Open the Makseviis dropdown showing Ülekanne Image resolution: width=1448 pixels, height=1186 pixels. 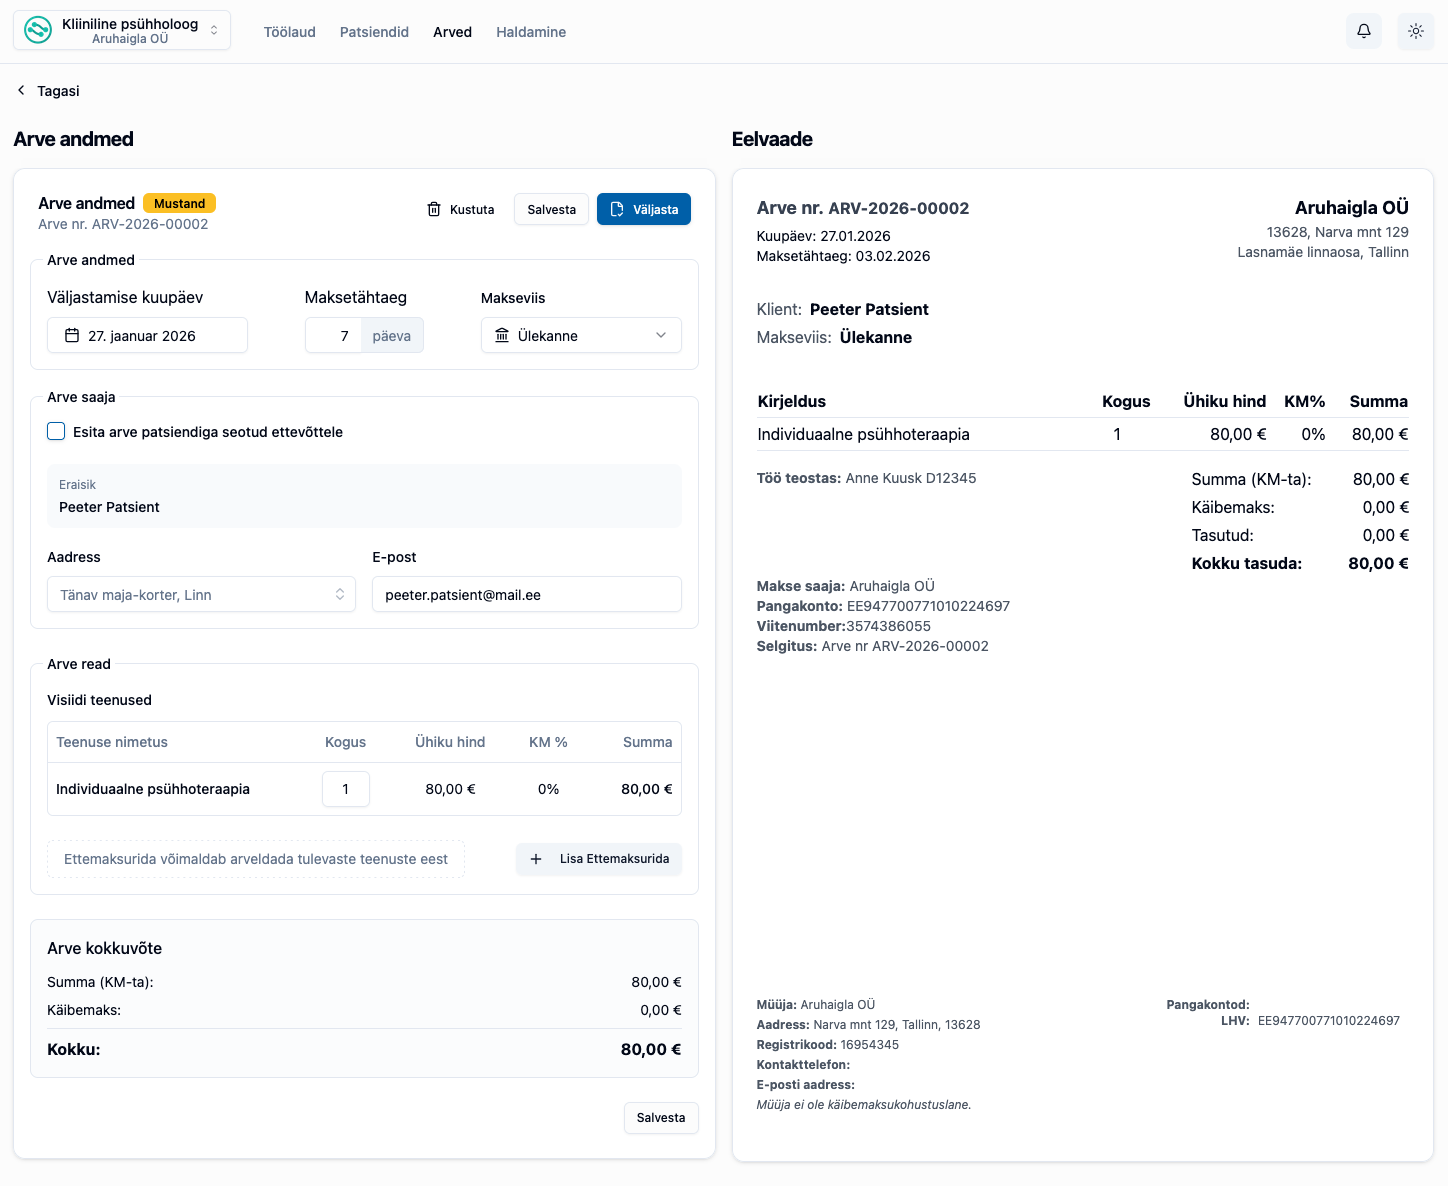point(580,335)
